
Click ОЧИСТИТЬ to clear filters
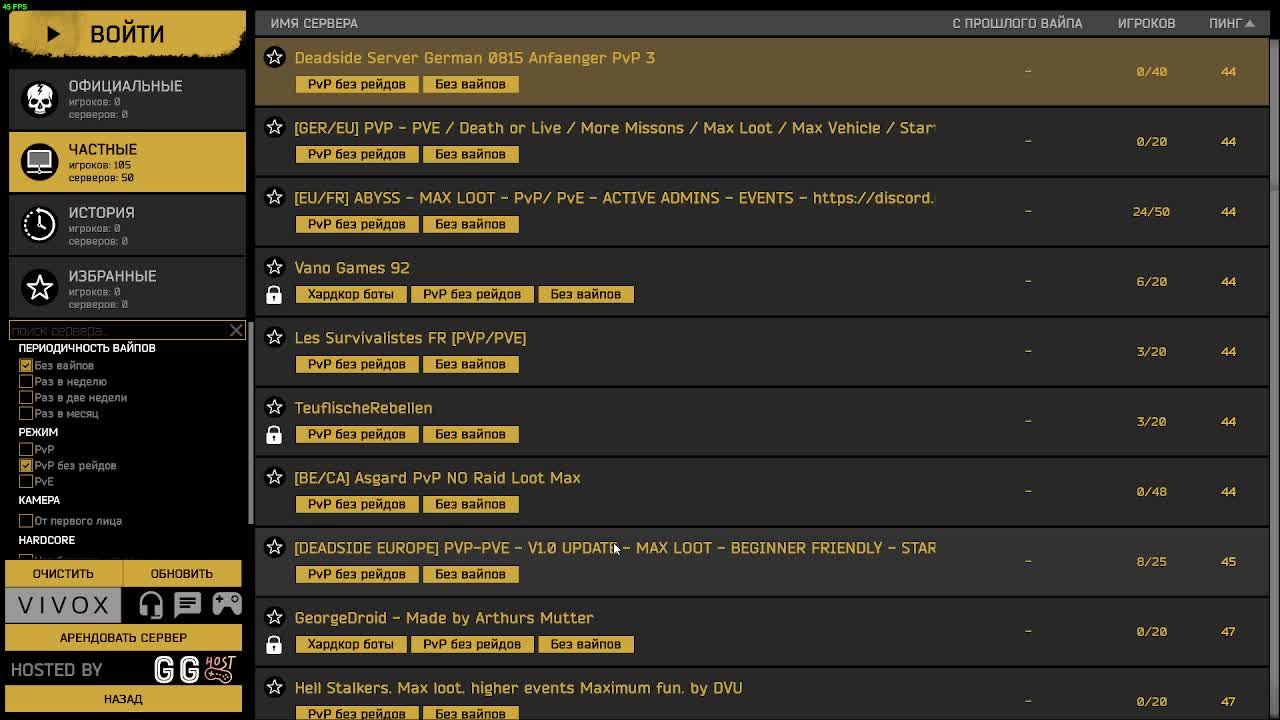[63, 573]
